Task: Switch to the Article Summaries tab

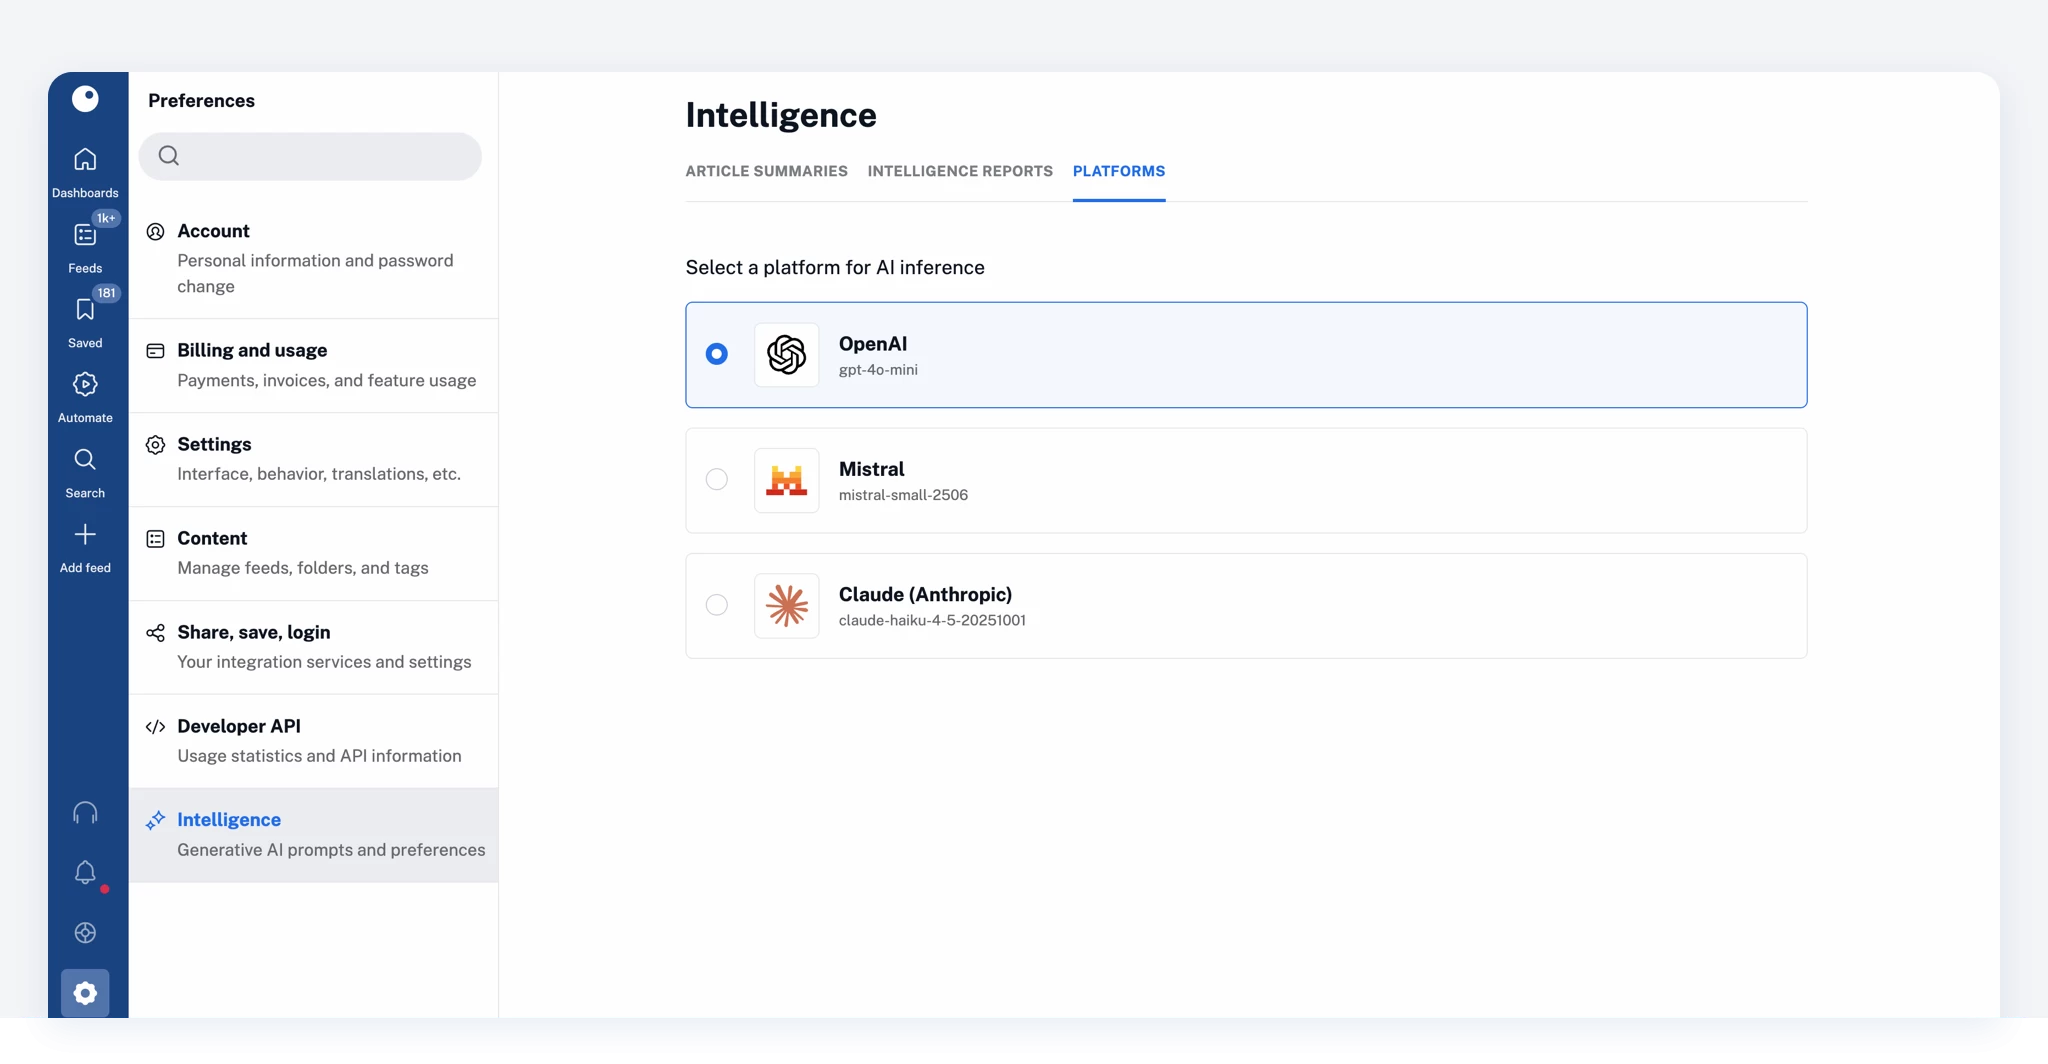Action: click(x=766, y=171)
